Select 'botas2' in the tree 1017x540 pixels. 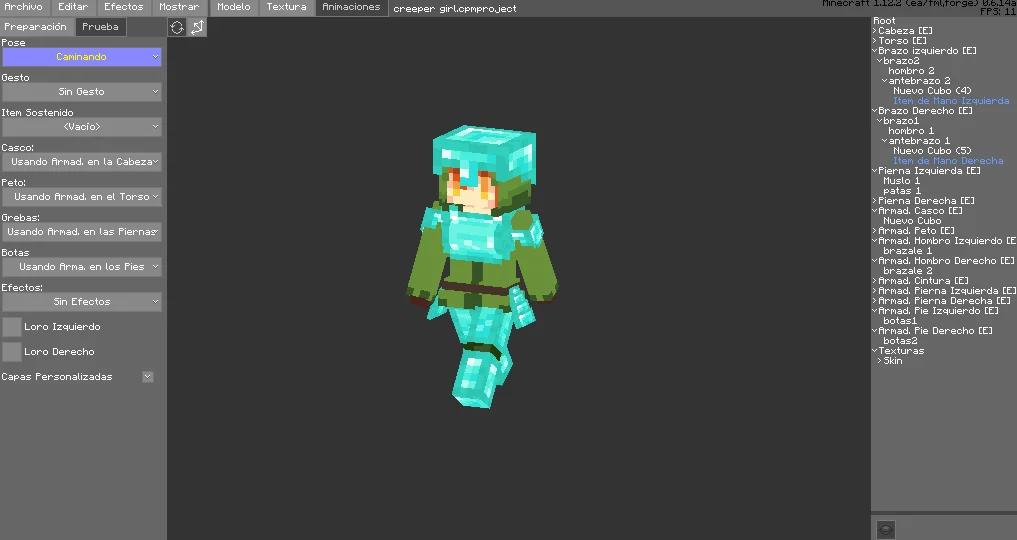coord(900,341)
